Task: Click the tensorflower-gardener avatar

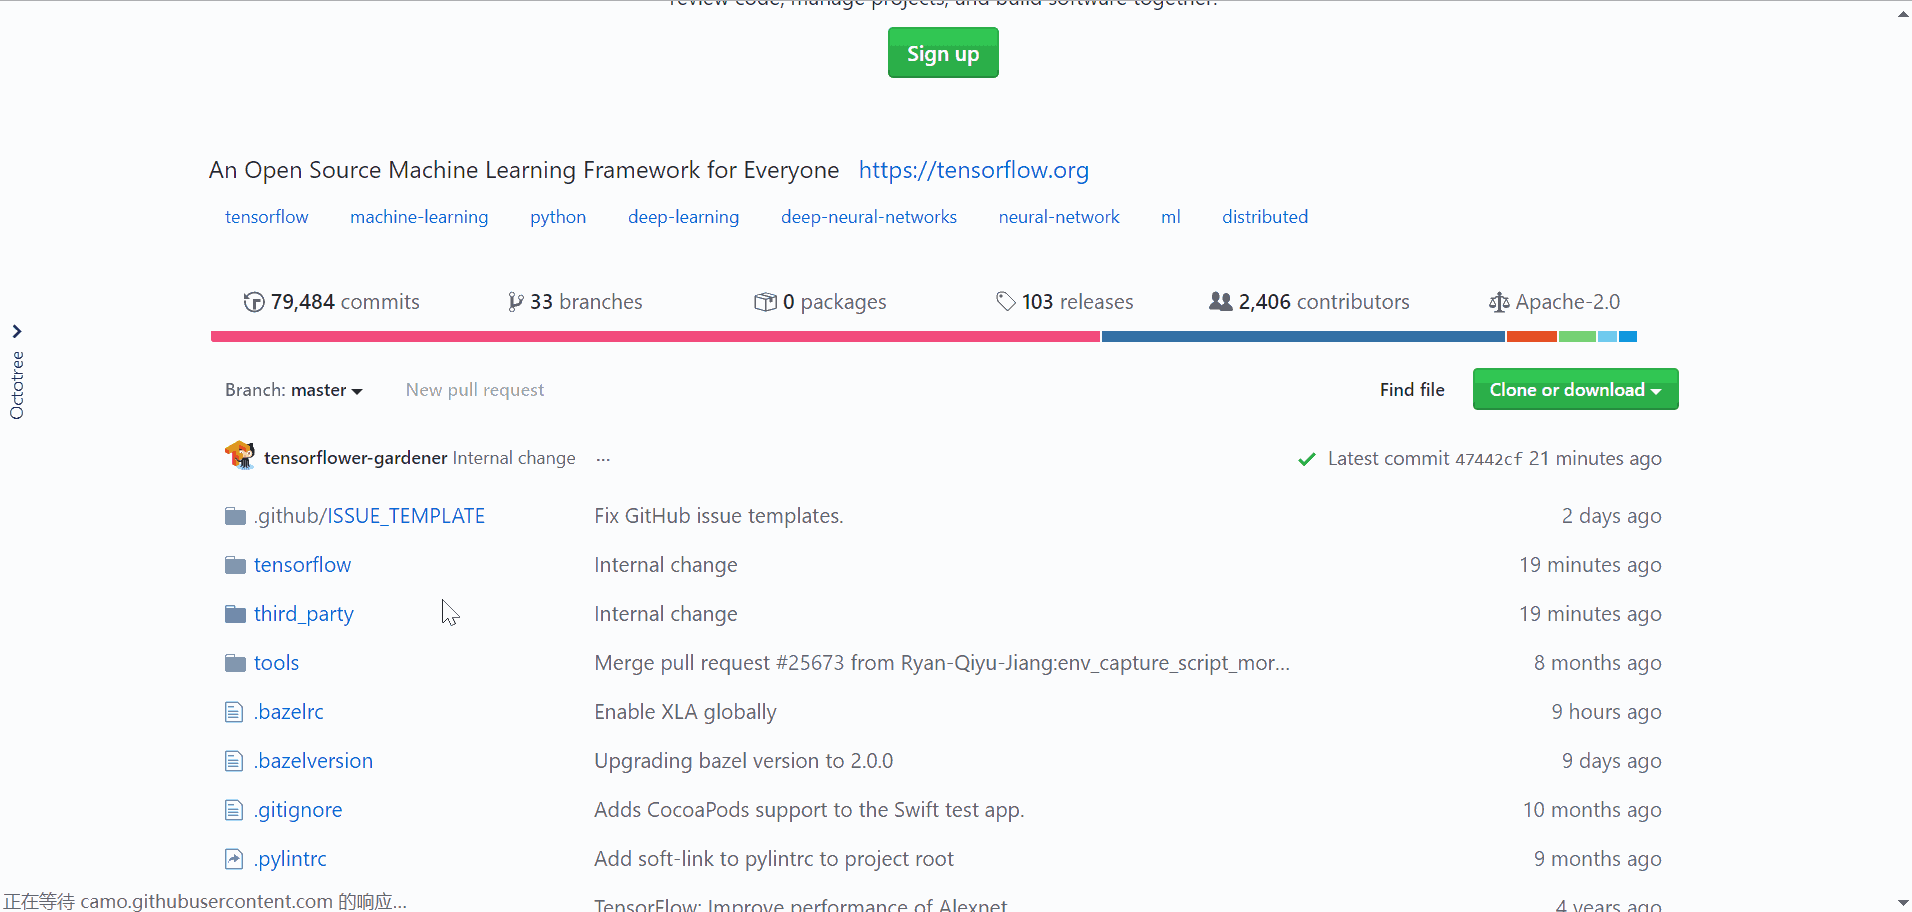Action: [240, 456]
